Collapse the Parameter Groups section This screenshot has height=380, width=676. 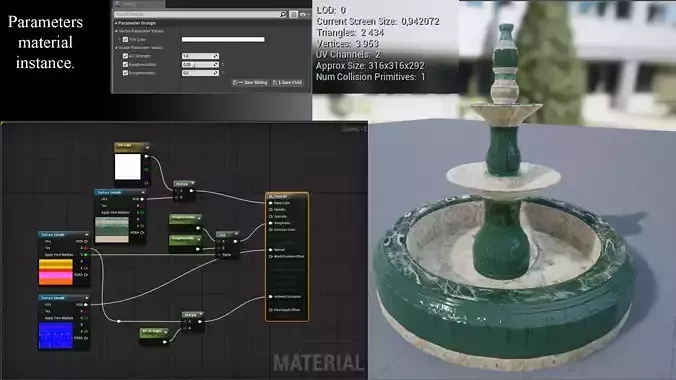coord(116,23)
